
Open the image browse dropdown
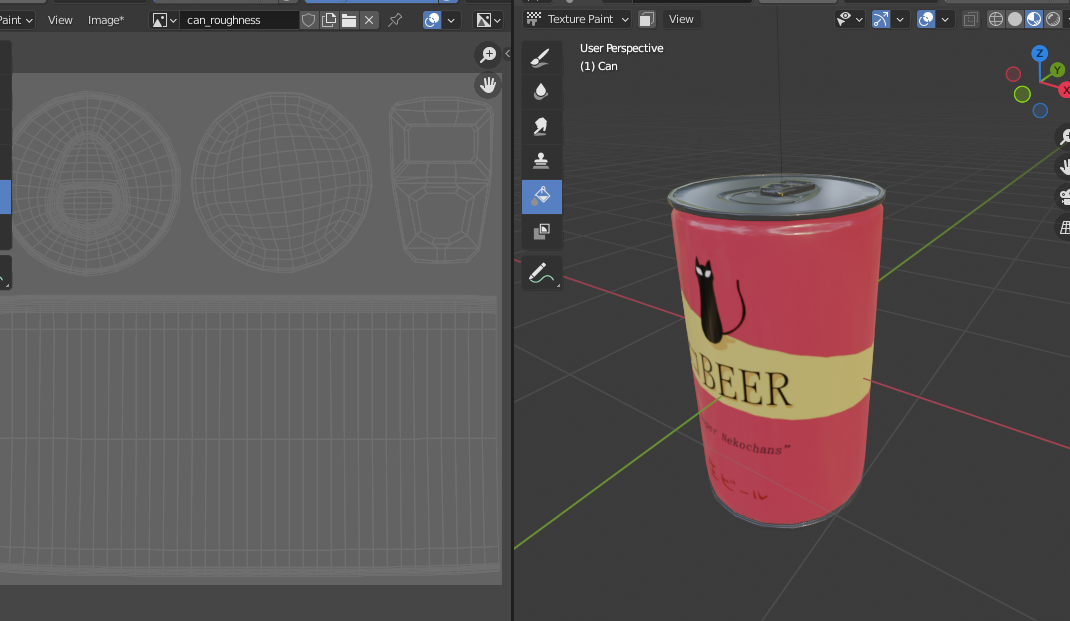click(x=164, y=20)
